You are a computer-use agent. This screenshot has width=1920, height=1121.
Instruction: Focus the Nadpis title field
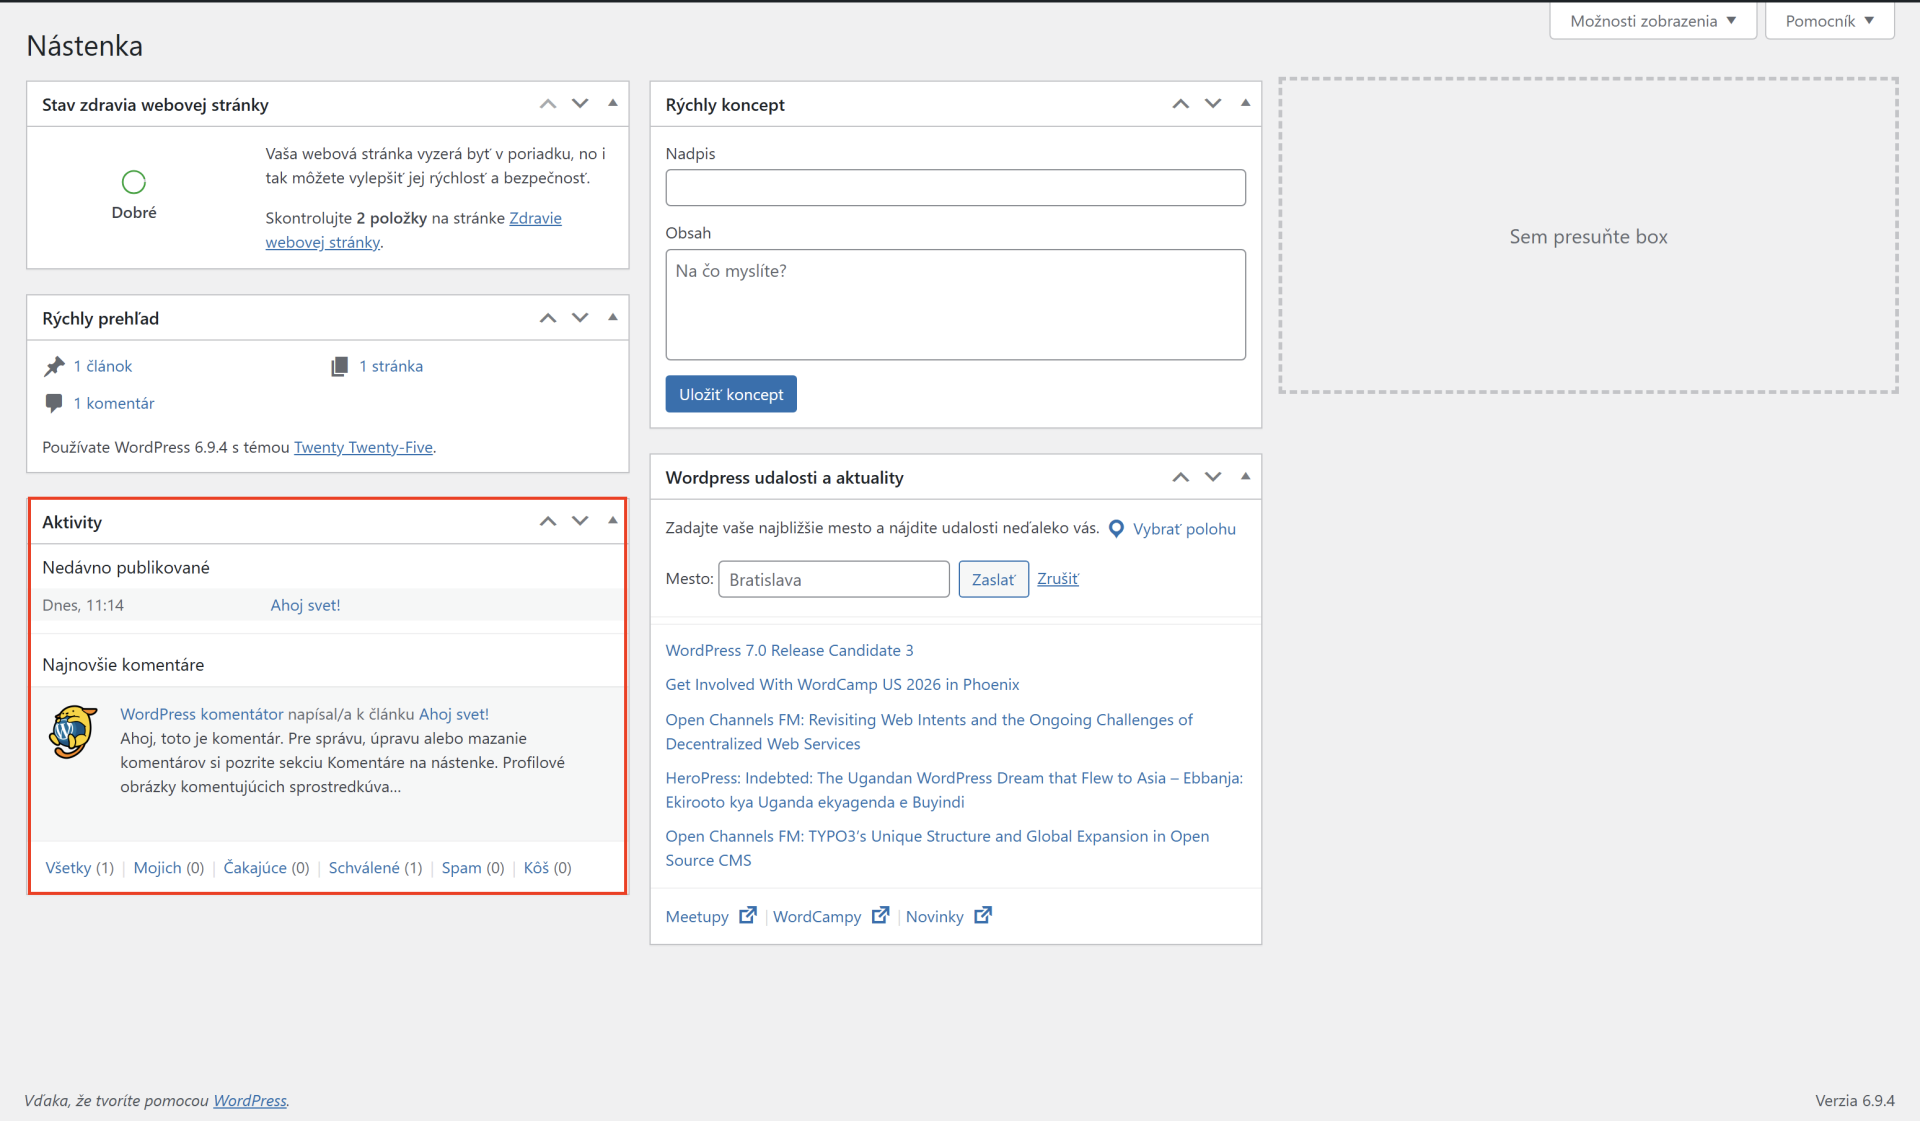955,187
